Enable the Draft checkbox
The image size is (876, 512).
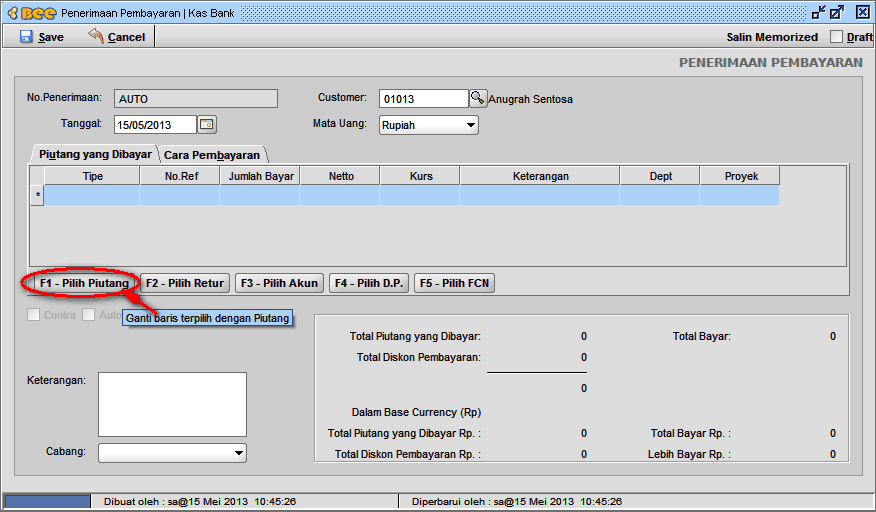[837, 37]
